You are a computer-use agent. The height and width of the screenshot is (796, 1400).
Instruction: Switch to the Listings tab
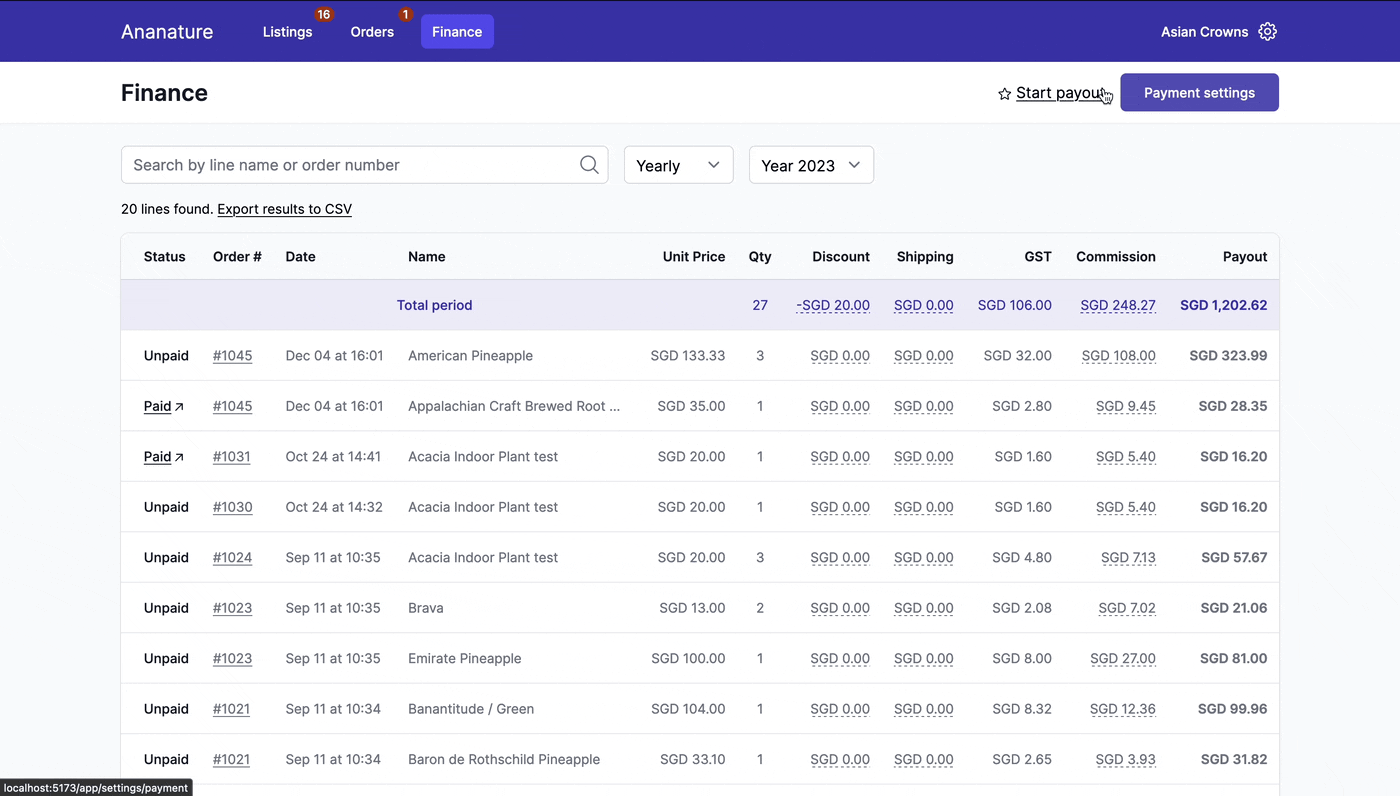click(287, 31)
